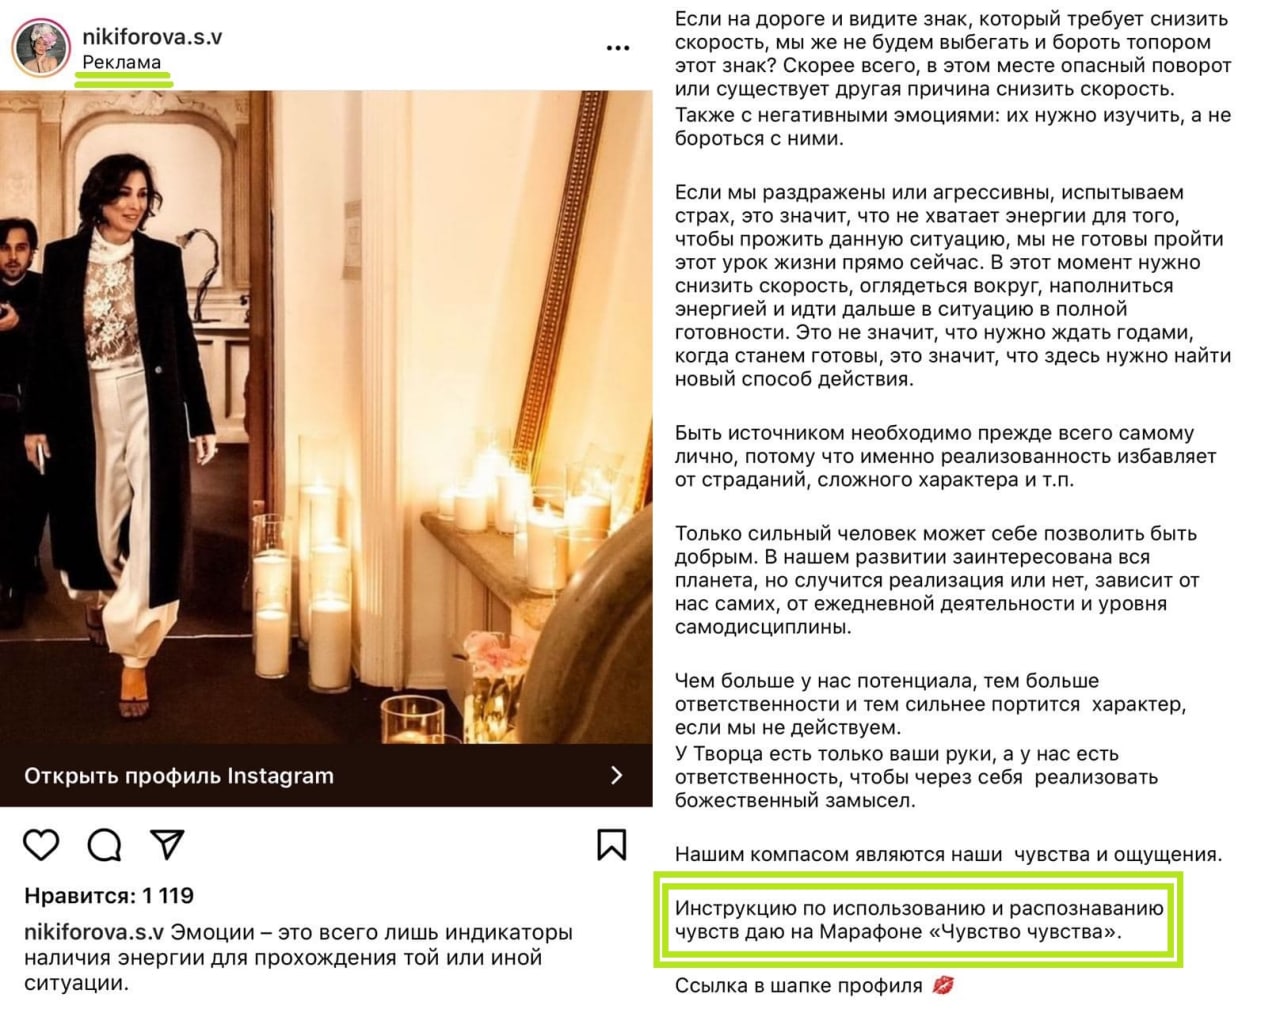Open the Открыть профиль Instagram banner
The image size is (1280, 1013).
pos(326,775)
